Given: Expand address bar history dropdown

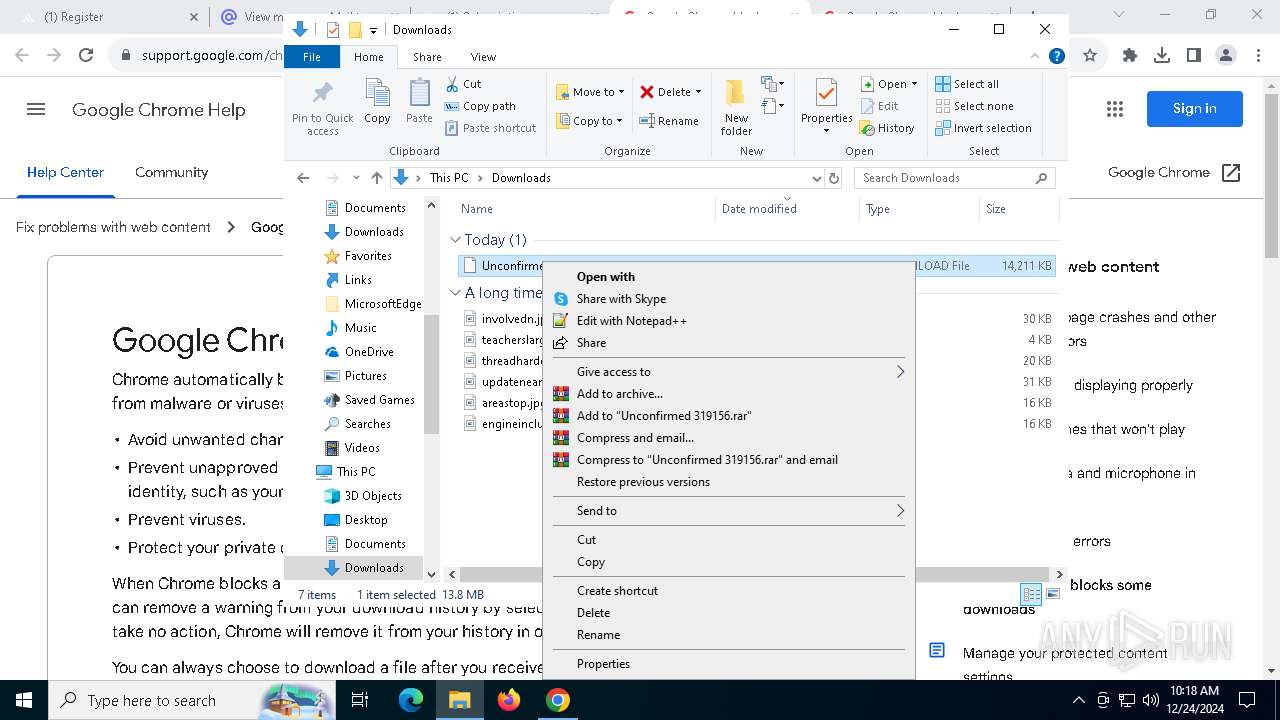Looking at the screenshot, I should click(816, 178).
